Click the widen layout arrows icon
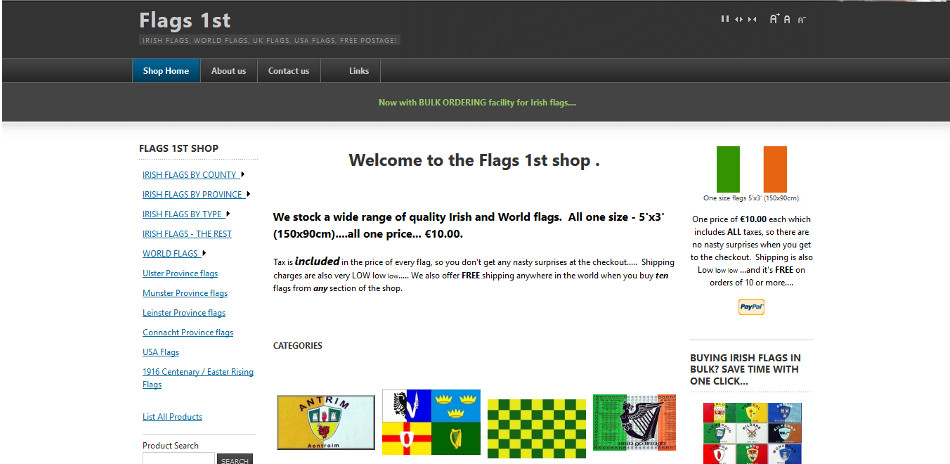This screenshot has height=464, width=950. click(x=739, y=19)
